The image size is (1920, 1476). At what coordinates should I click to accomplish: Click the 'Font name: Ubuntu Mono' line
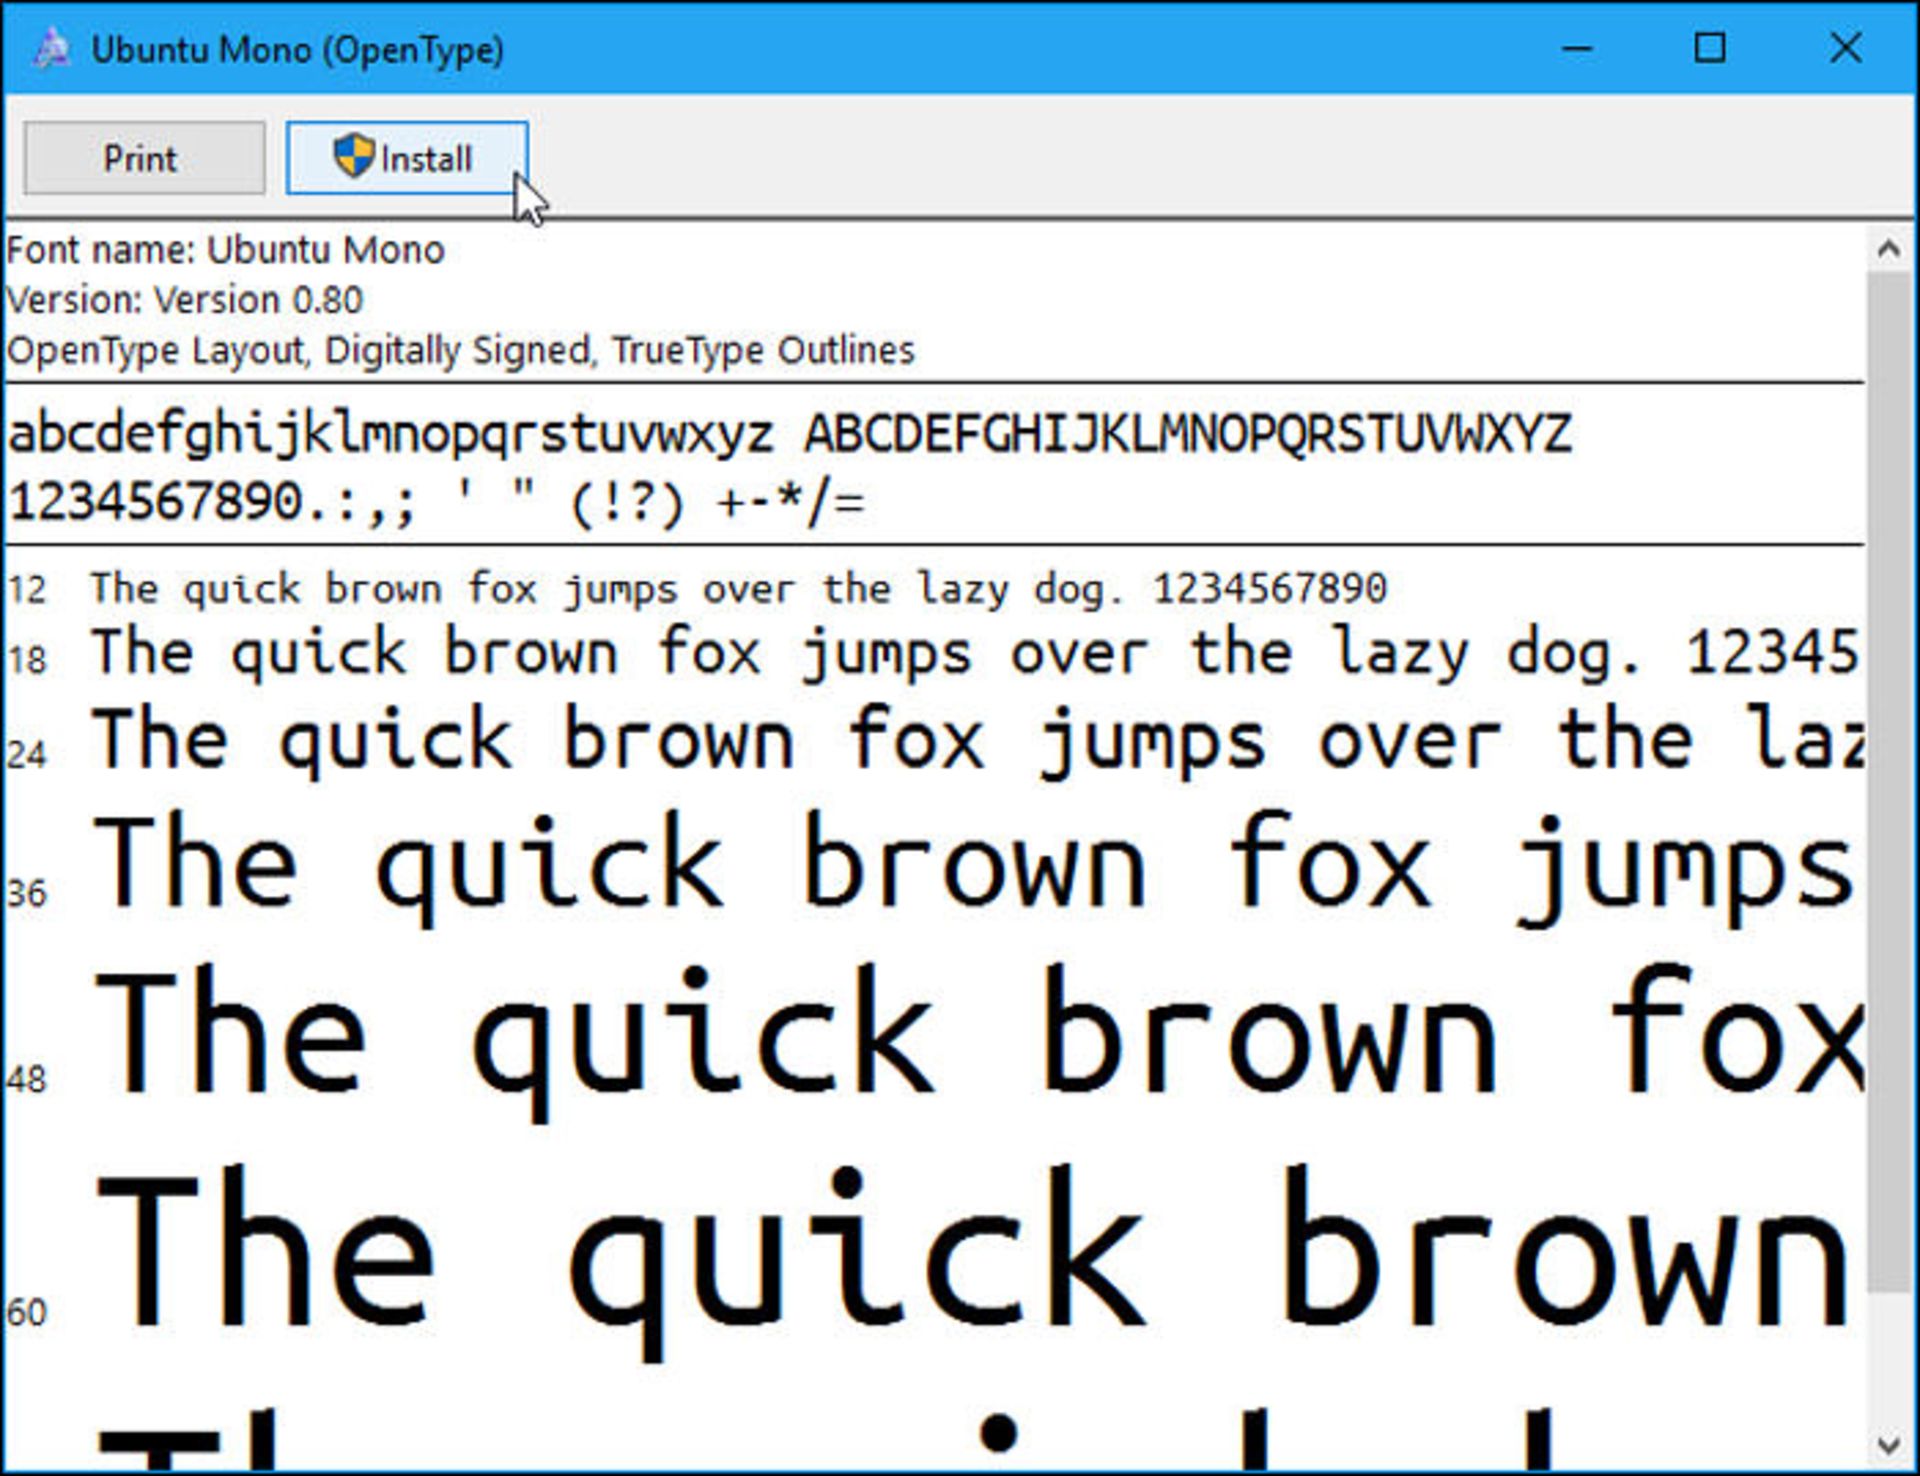(x=225, y=250)
